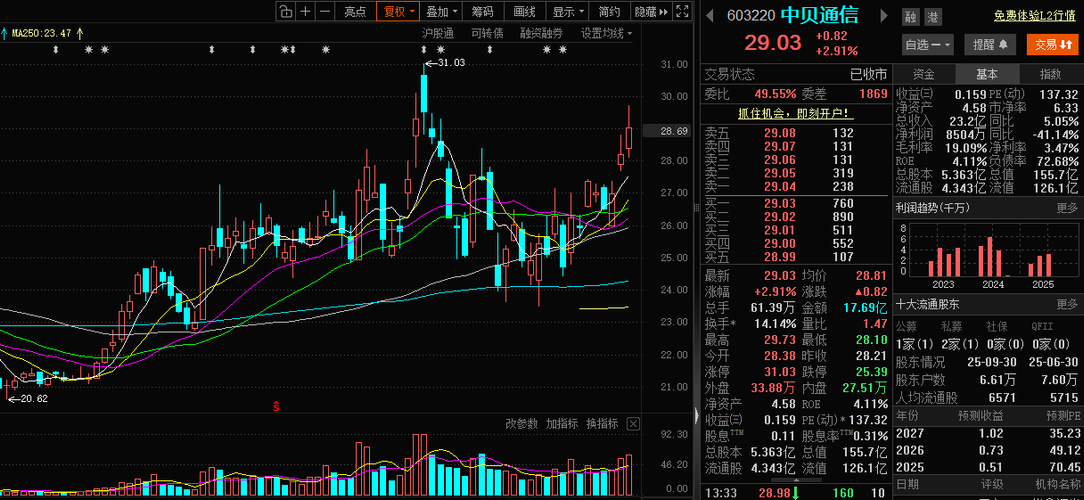Click the 换手 value 14.14%
This screenshot has height=500, width=1084.
tap(773, 323)
